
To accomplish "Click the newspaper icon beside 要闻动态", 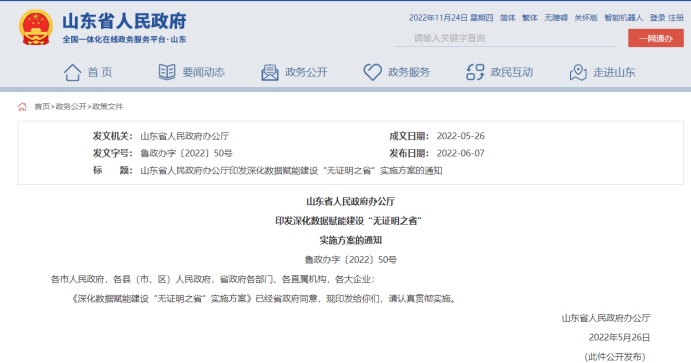I will pos(167,72).
